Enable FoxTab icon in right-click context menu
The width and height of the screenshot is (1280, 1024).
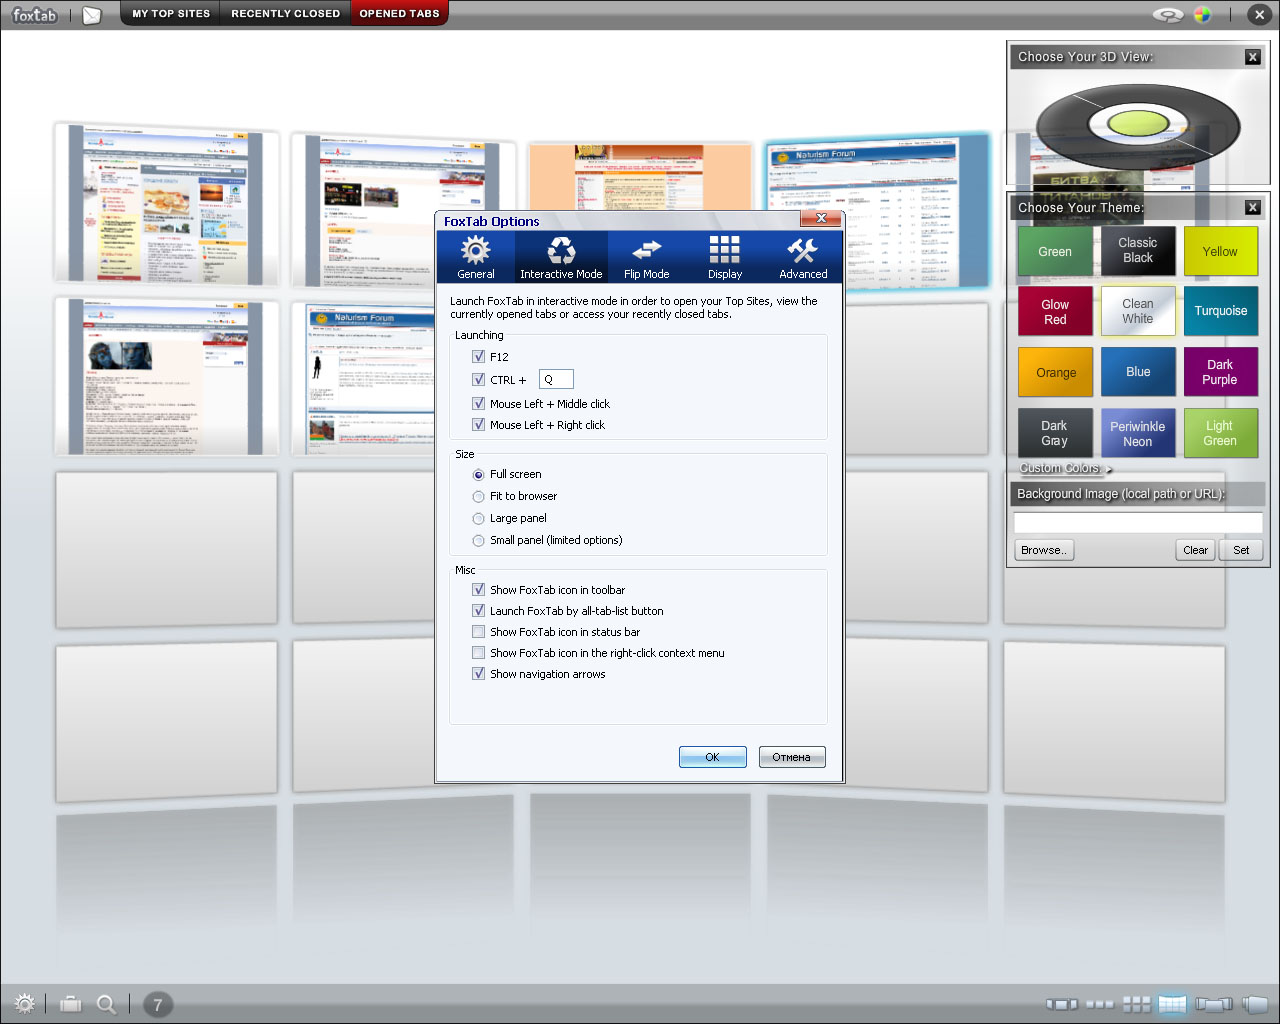pyautogui.click(x=478, y=652)
